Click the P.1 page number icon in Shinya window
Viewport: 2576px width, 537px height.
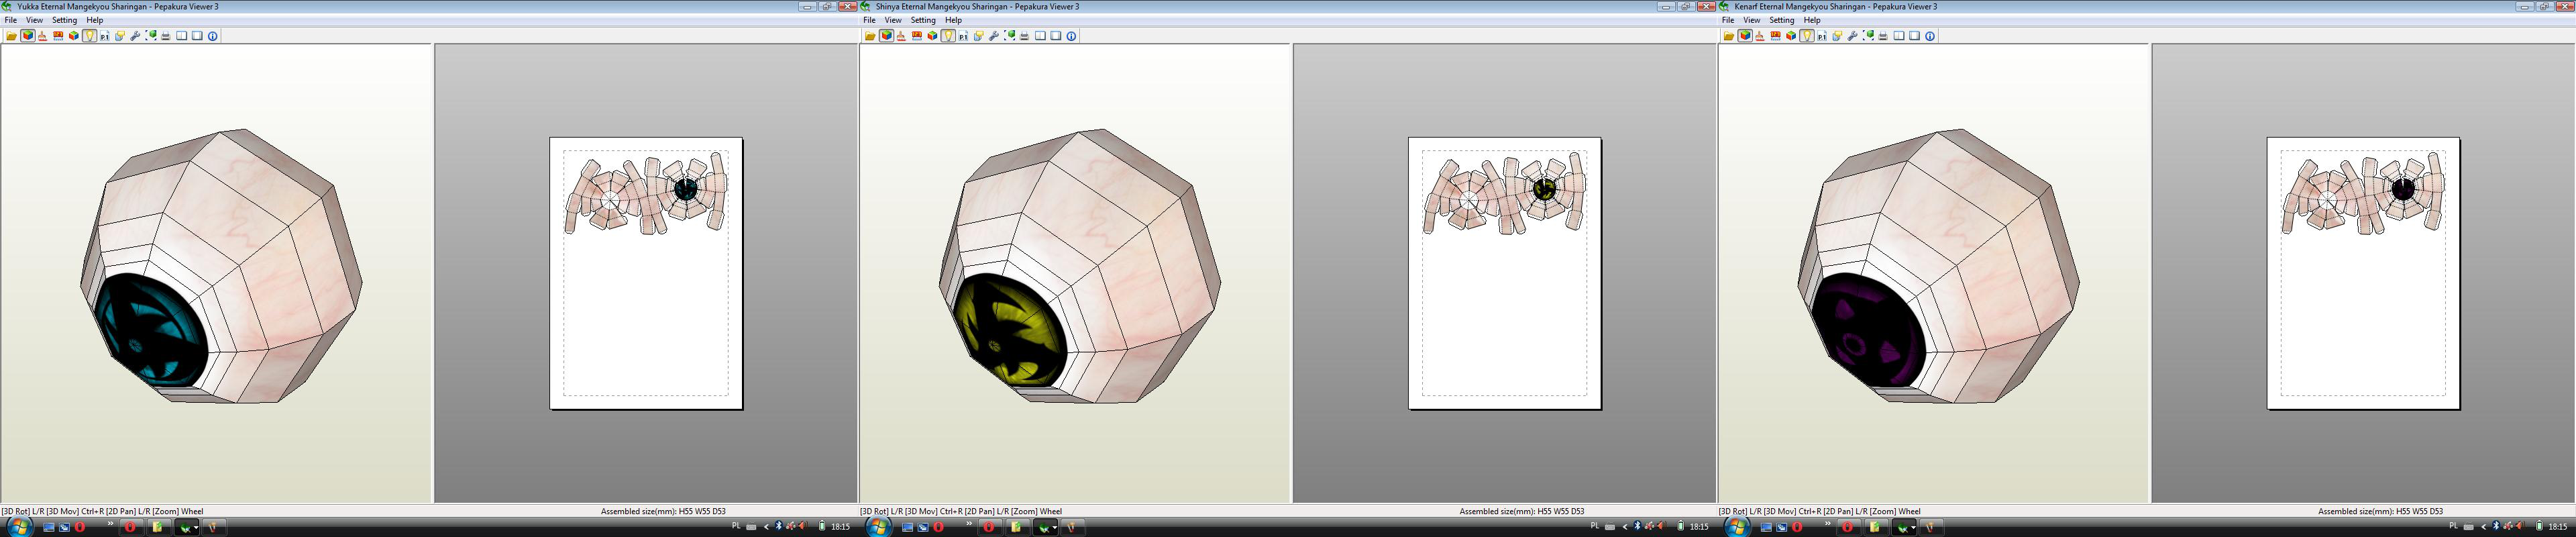click(964, 36)
